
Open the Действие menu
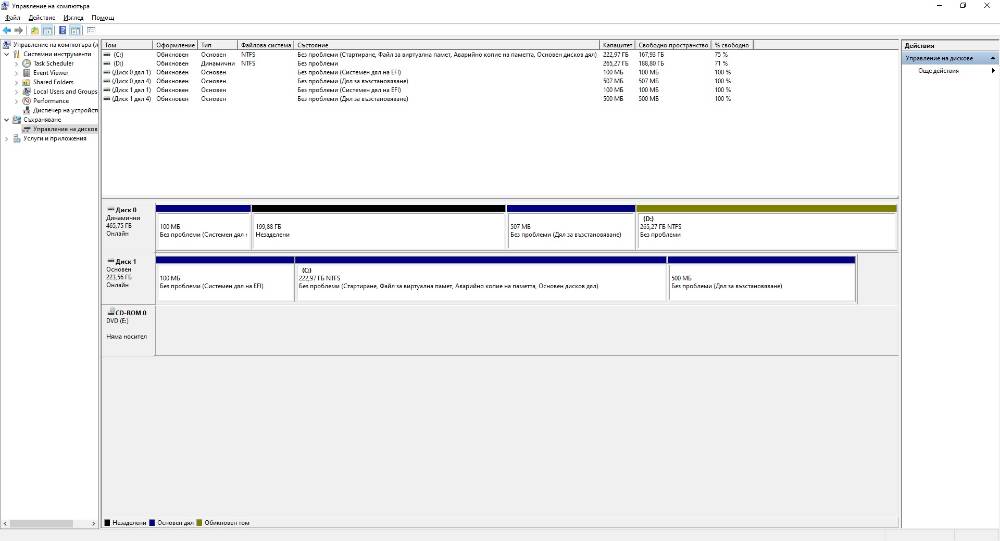coord(41,18)
